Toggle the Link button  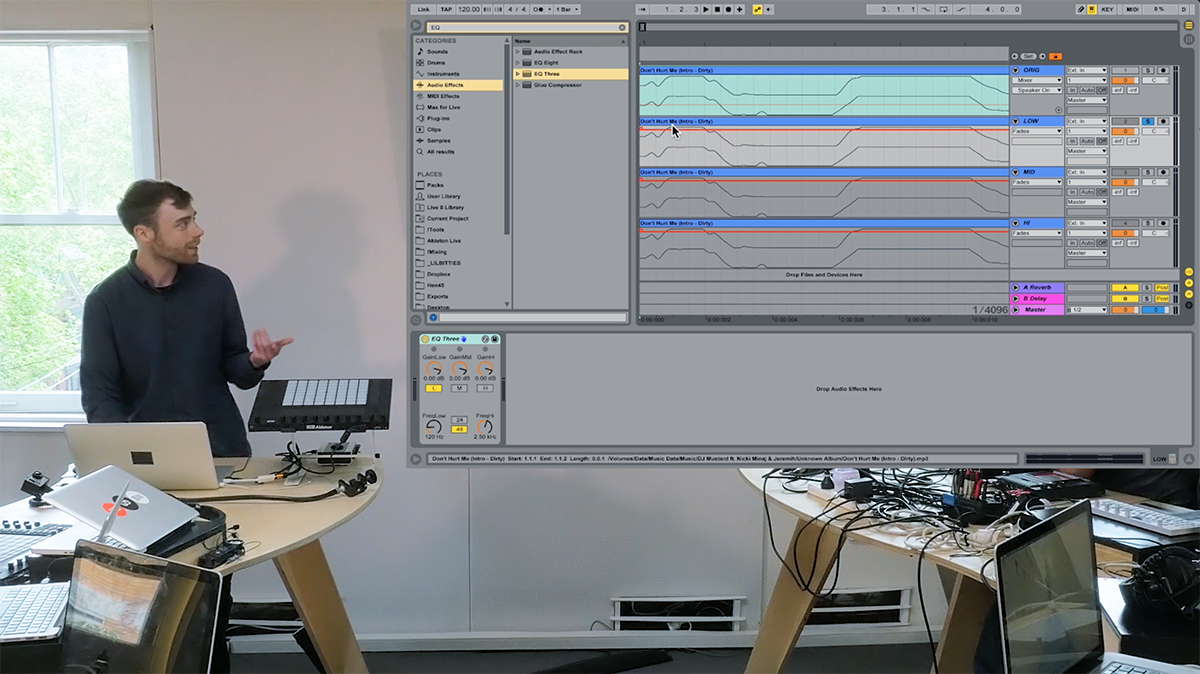click(424, 9)
